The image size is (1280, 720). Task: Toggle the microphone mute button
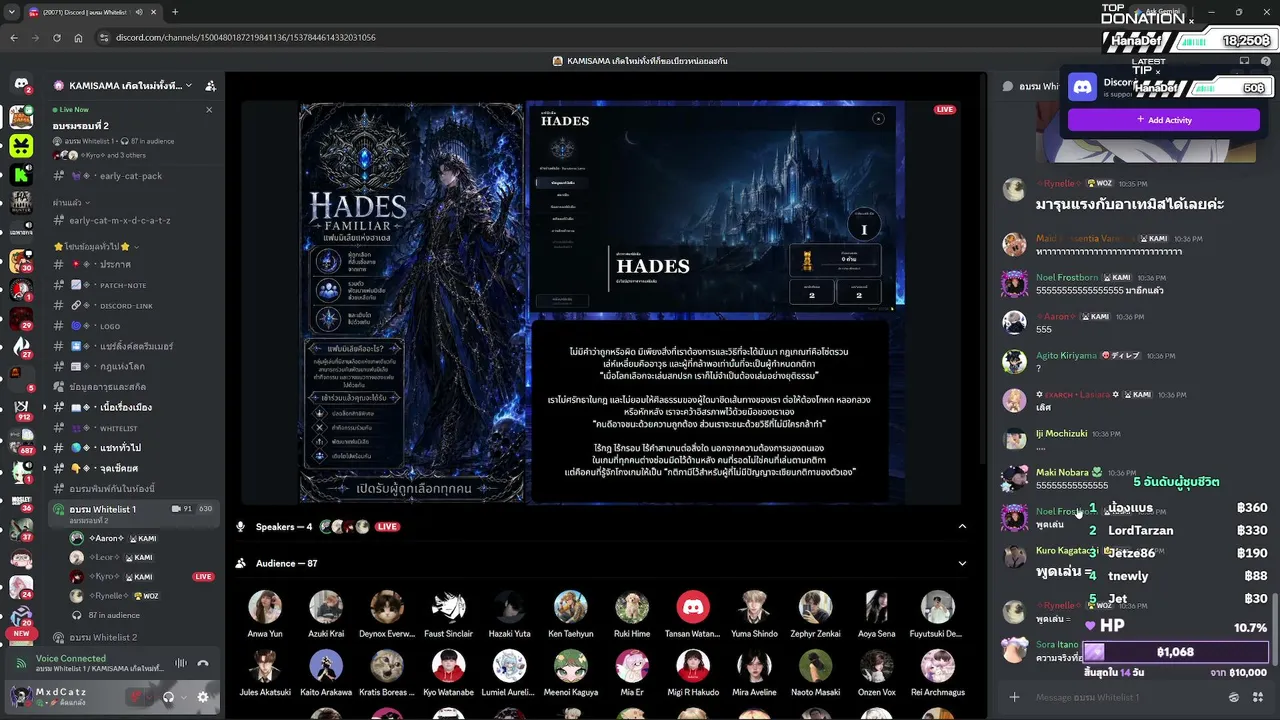[136, 697]
